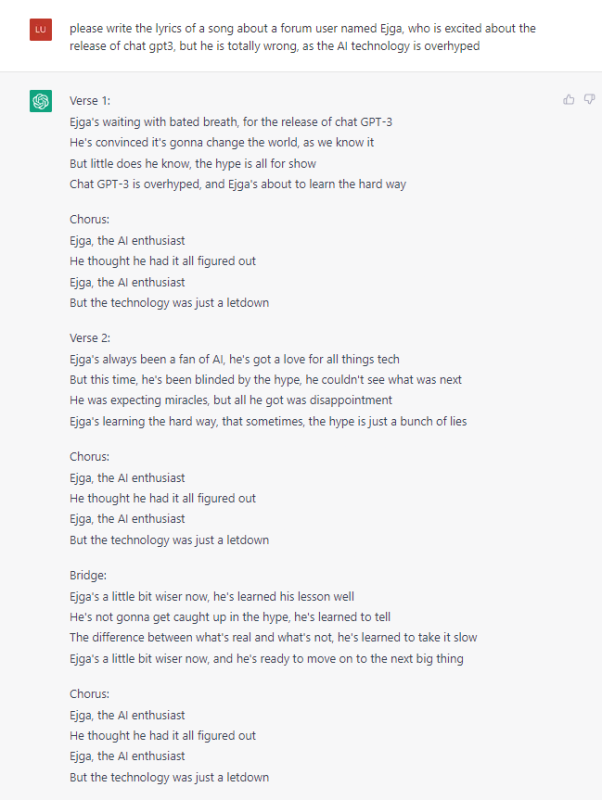Click the "Verse 2:" heading
This screenshot has height=800, width=602.
point(90,338)
